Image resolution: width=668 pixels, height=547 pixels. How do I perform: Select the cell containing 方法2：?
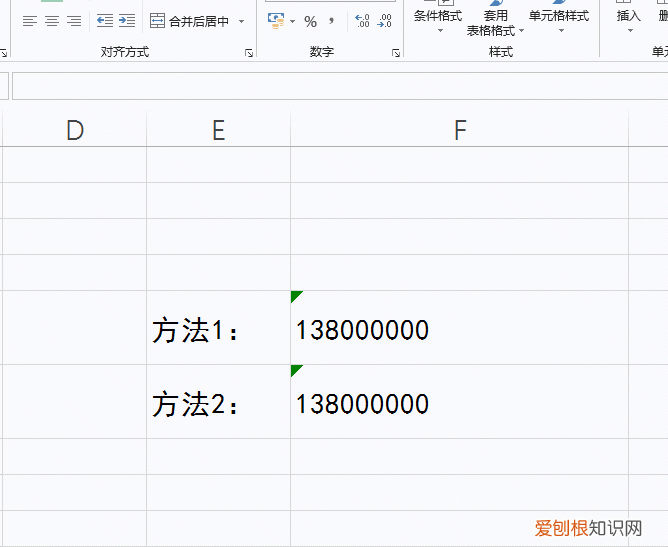pyautogui.click(x=219, y=402)
